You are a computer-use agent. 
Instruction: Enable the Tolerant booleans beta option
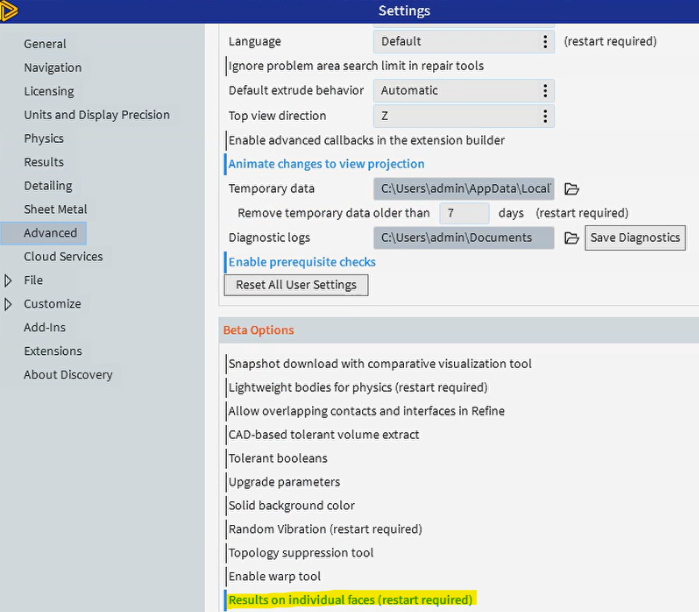[x=278, y=458]
